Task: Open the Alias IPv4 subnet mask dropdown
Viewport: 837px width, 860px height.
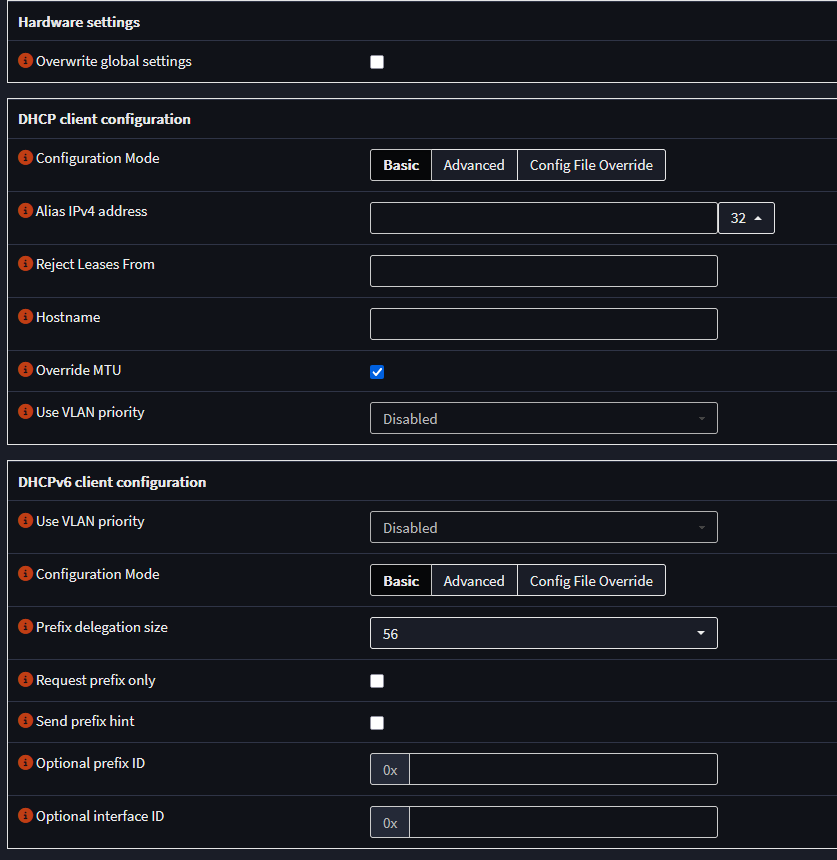Action: (746, 218)
